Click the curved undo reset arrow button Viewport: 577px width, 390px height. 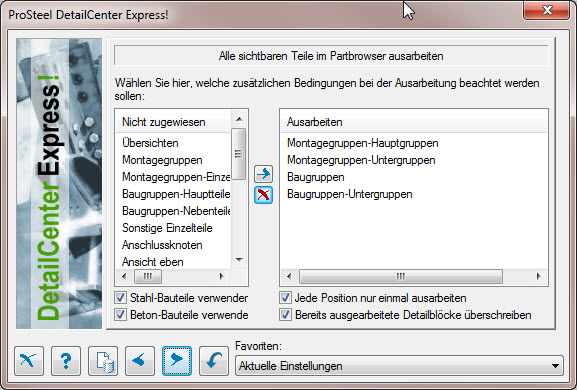point(214,361)
